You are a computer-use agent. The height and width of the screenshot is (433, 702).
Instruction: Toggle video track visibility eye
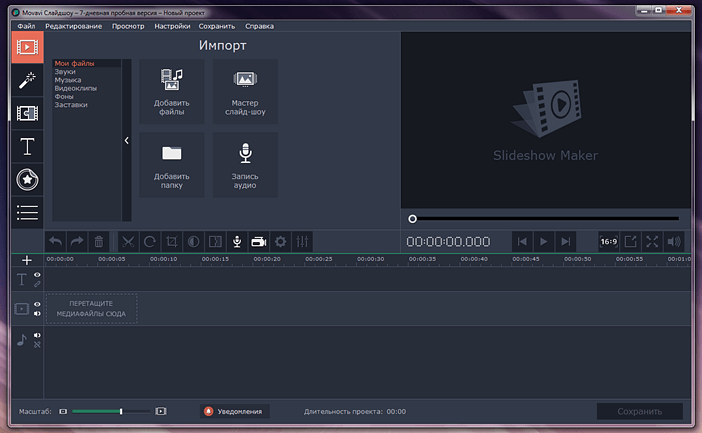point(37,304)
